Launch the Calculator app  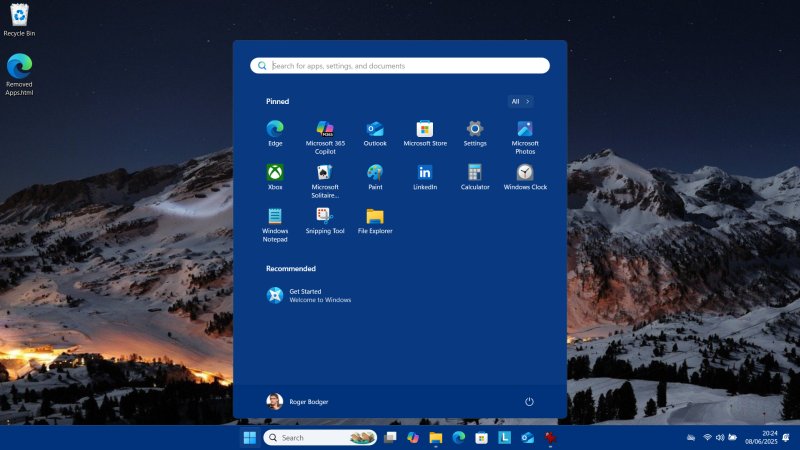point(475,173)
